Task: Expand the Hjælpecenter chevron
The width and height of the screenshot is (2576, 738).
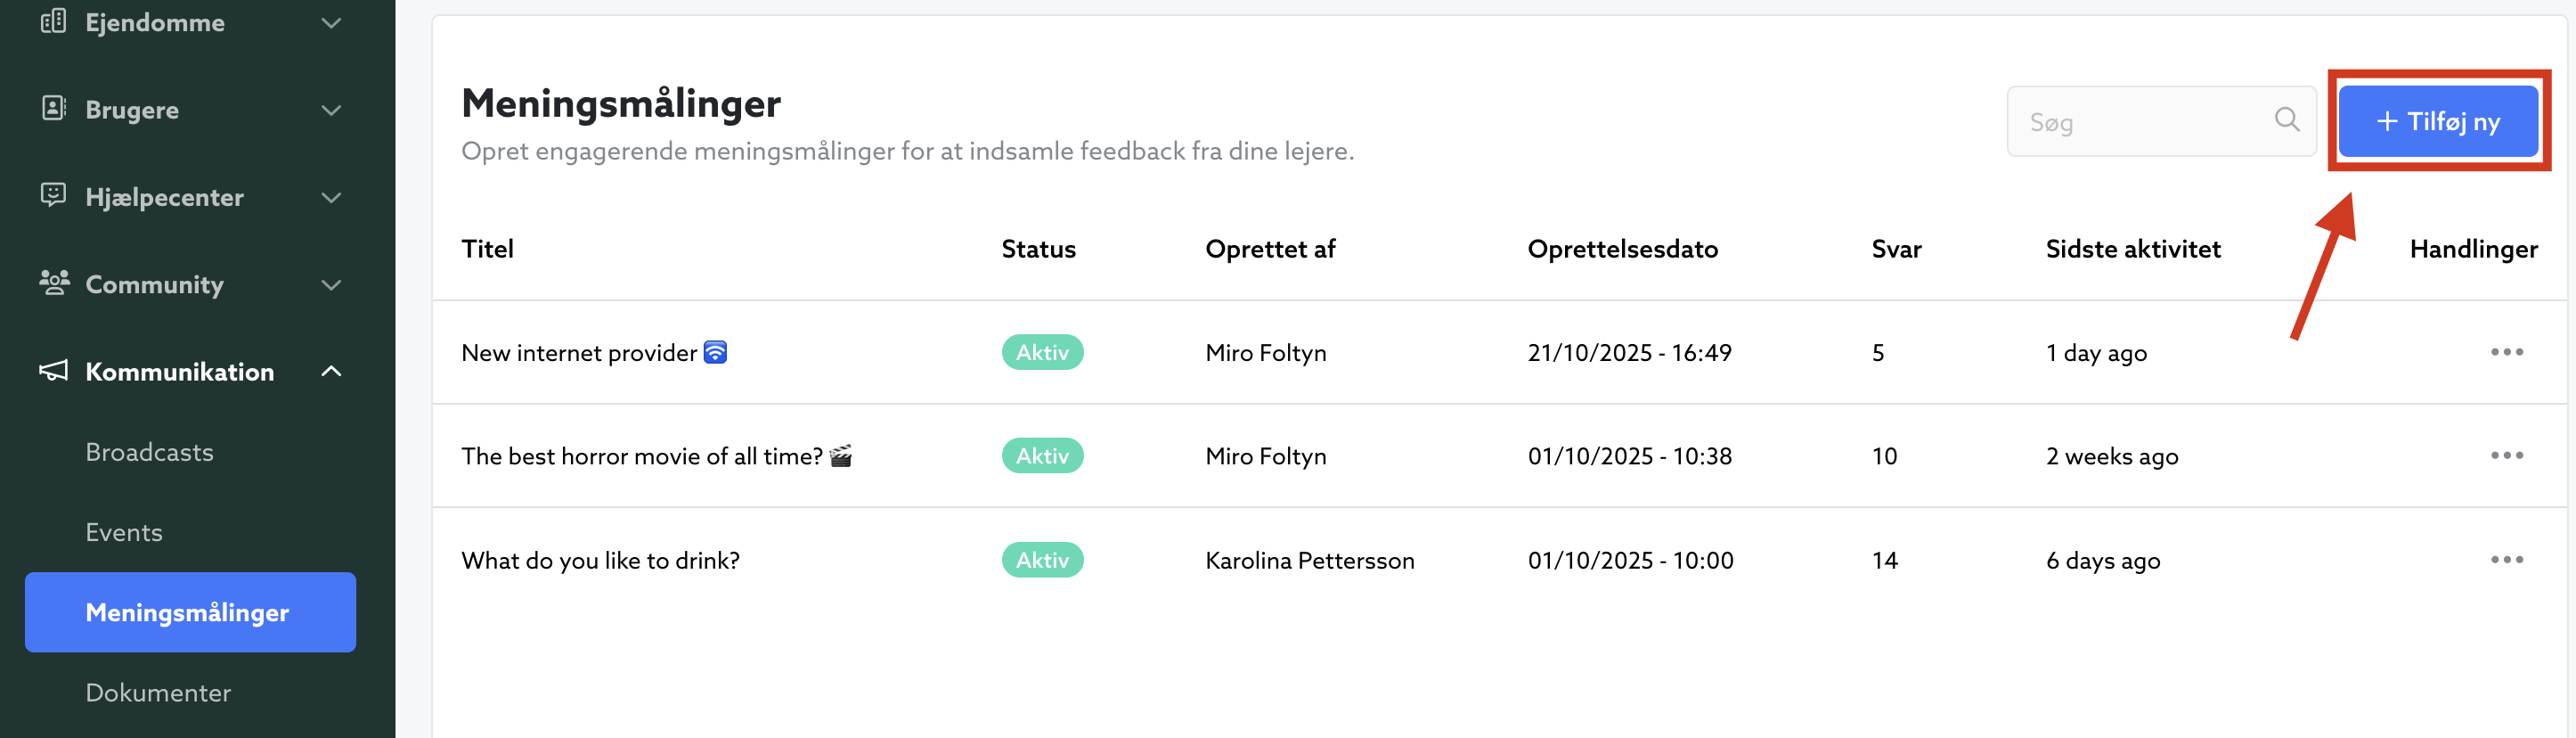Action: [x=331, y=197]
